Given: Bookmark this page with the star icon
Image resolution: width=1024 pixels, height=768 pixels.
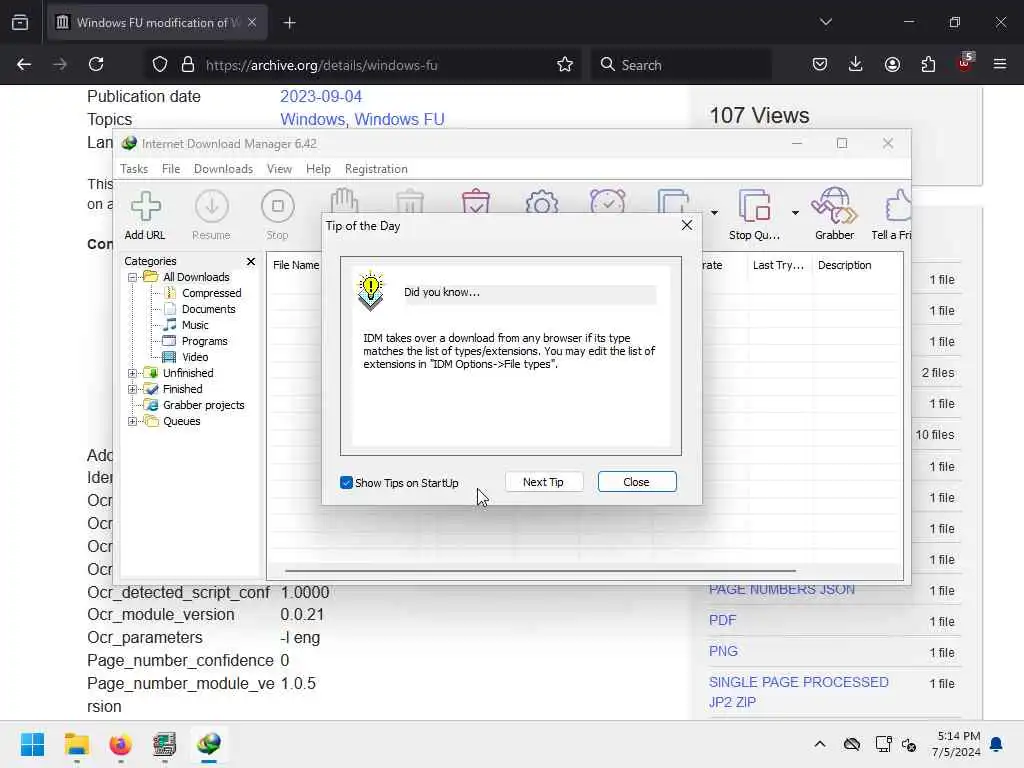Looking at the screenshot, I should click(565, 64).
